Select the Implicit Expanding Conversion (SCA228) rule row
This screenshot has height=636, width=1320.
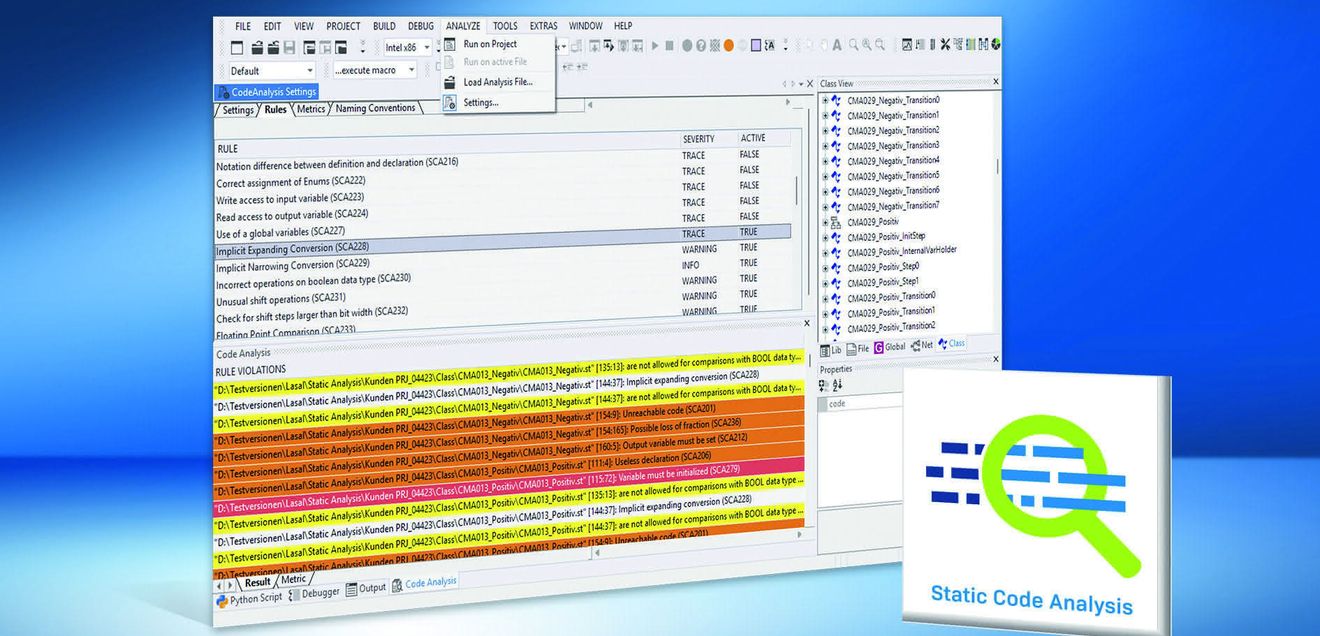pyautogui.click(x=504, y=247)
